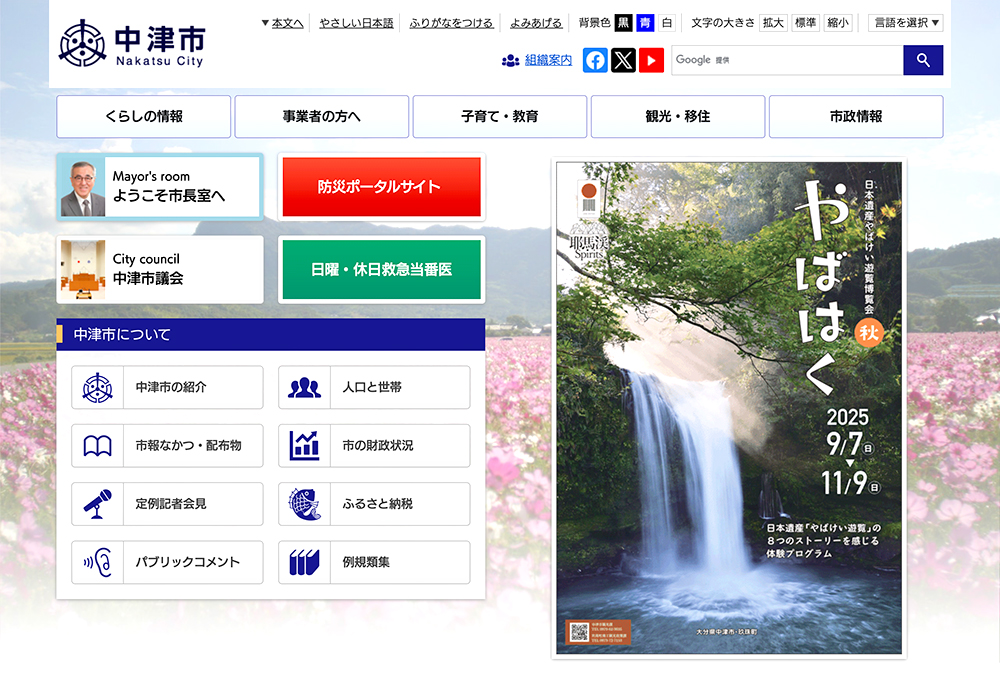Open the 組織案内 link
The height and width of the screenshot is (681, 1000).
(x=547, y=61)
